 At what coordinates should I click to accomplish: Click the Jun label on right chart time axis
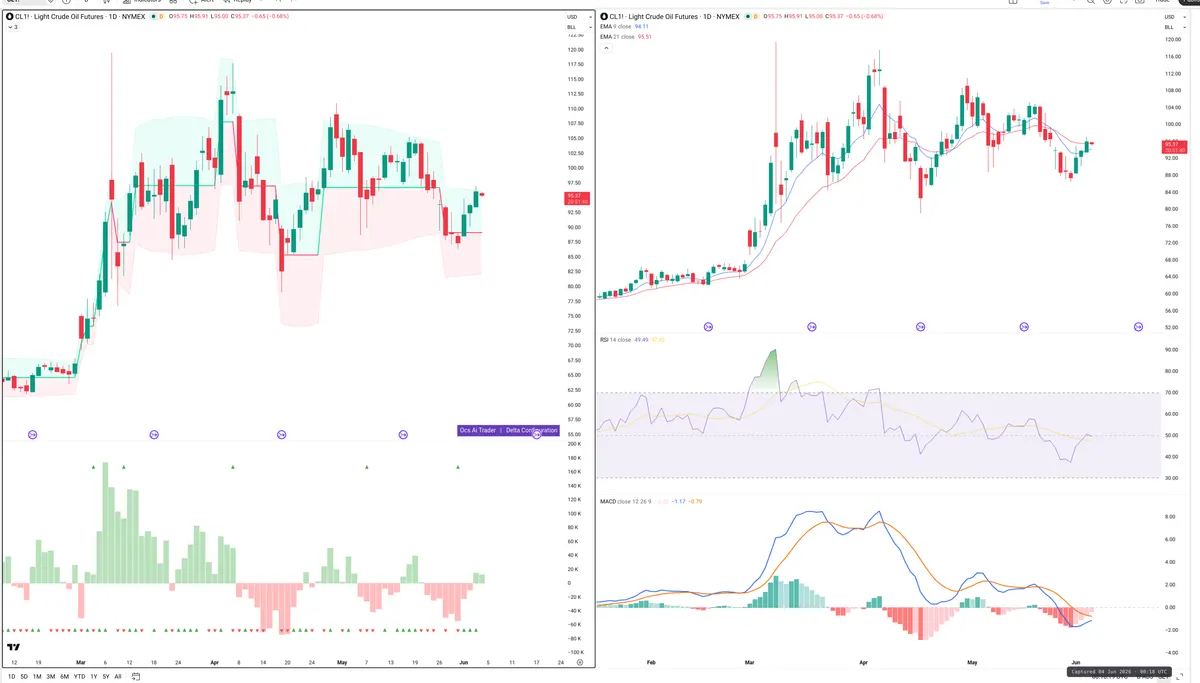tap(1075, 662)
